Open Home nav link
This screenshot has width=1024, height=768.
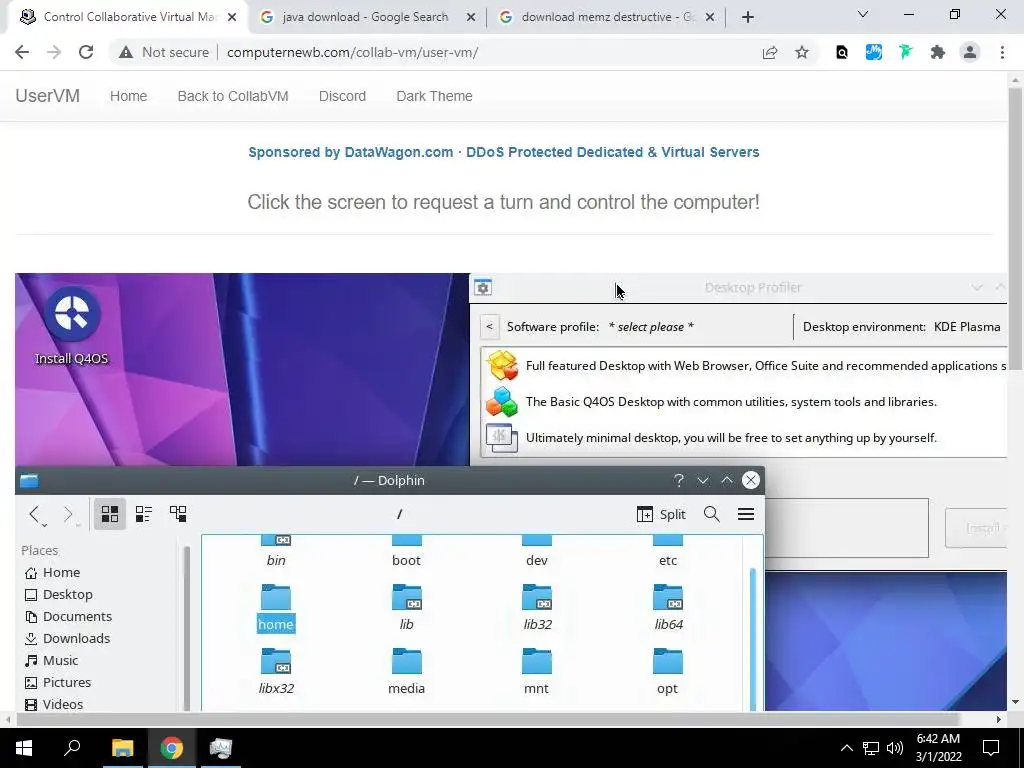click(x=129, y=96)
